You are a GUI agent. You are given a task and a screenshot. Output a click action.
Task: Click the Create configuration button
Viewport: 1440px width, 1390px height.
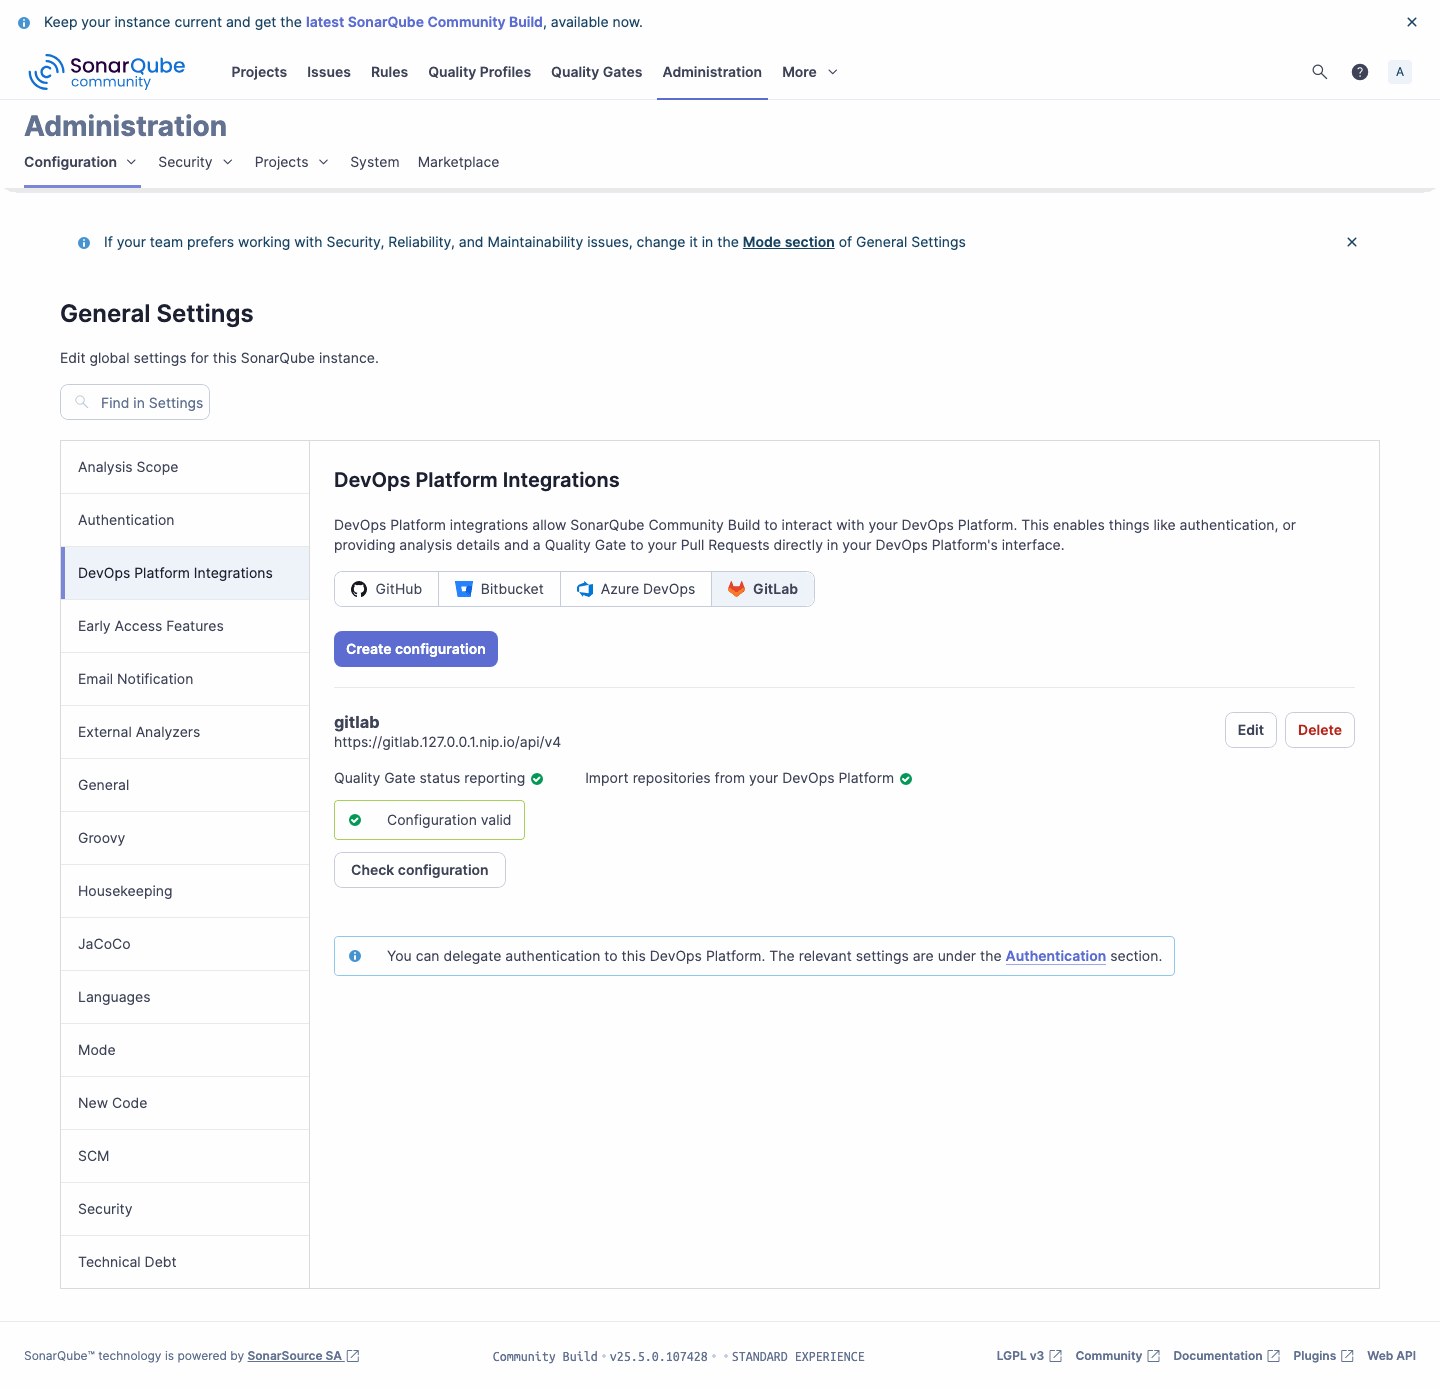pos(416,649)
